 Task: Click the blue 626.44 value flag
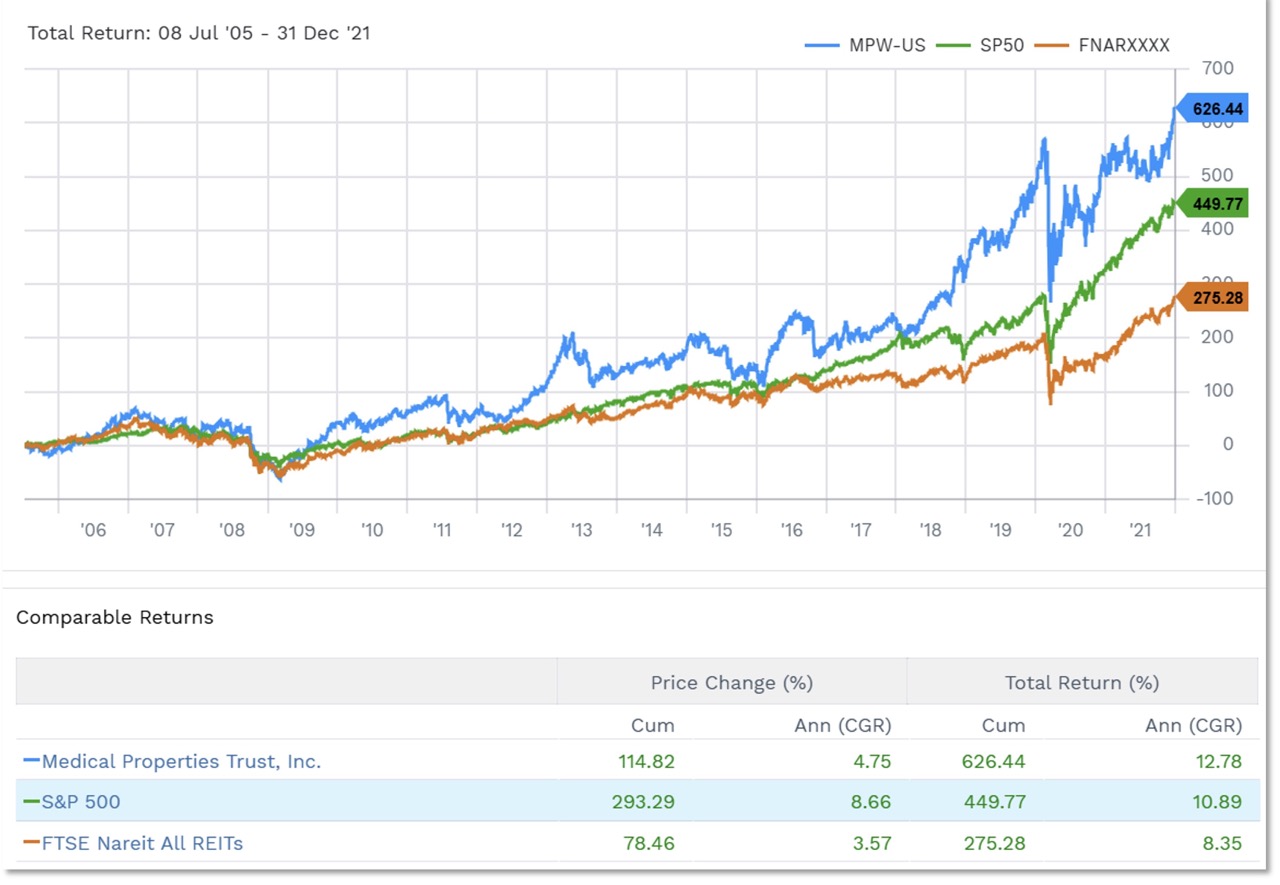click(1212, 107)
